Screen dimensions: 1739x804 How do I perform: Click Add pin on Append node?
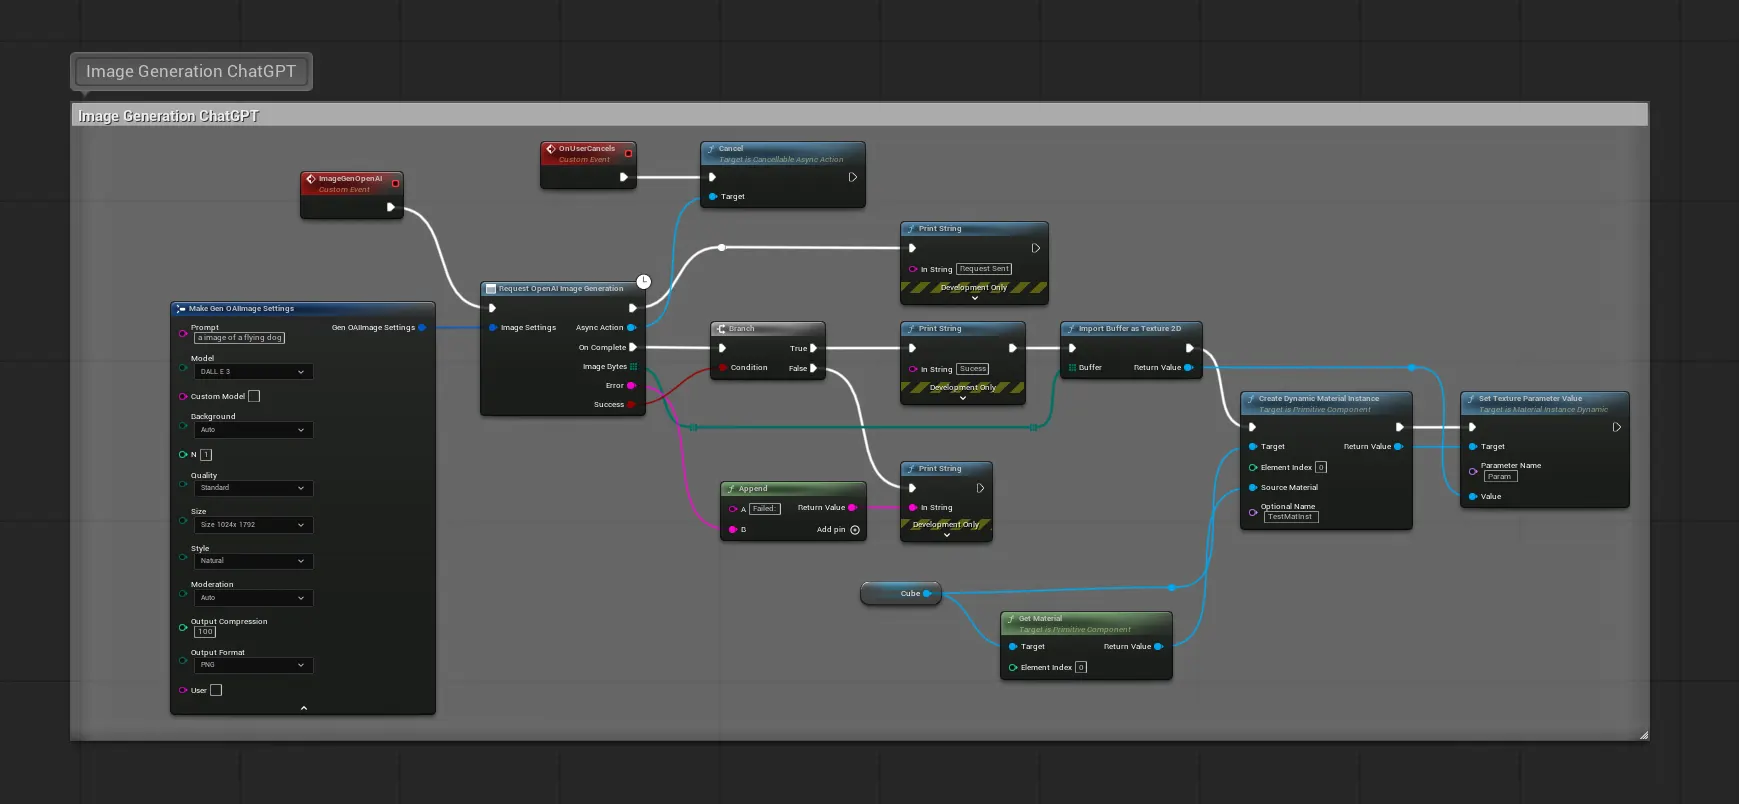838,529
